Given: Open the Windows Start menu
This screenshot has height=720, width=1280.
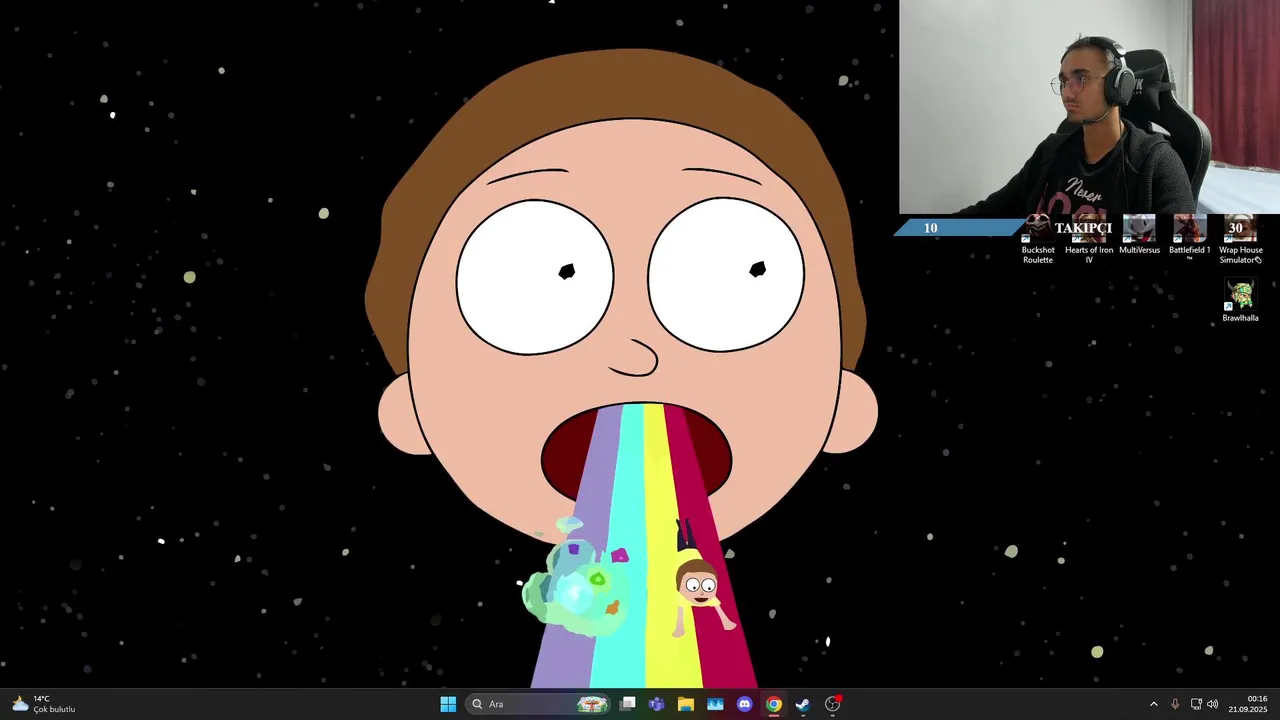Looking at the screenshot, I should [448, 704].
